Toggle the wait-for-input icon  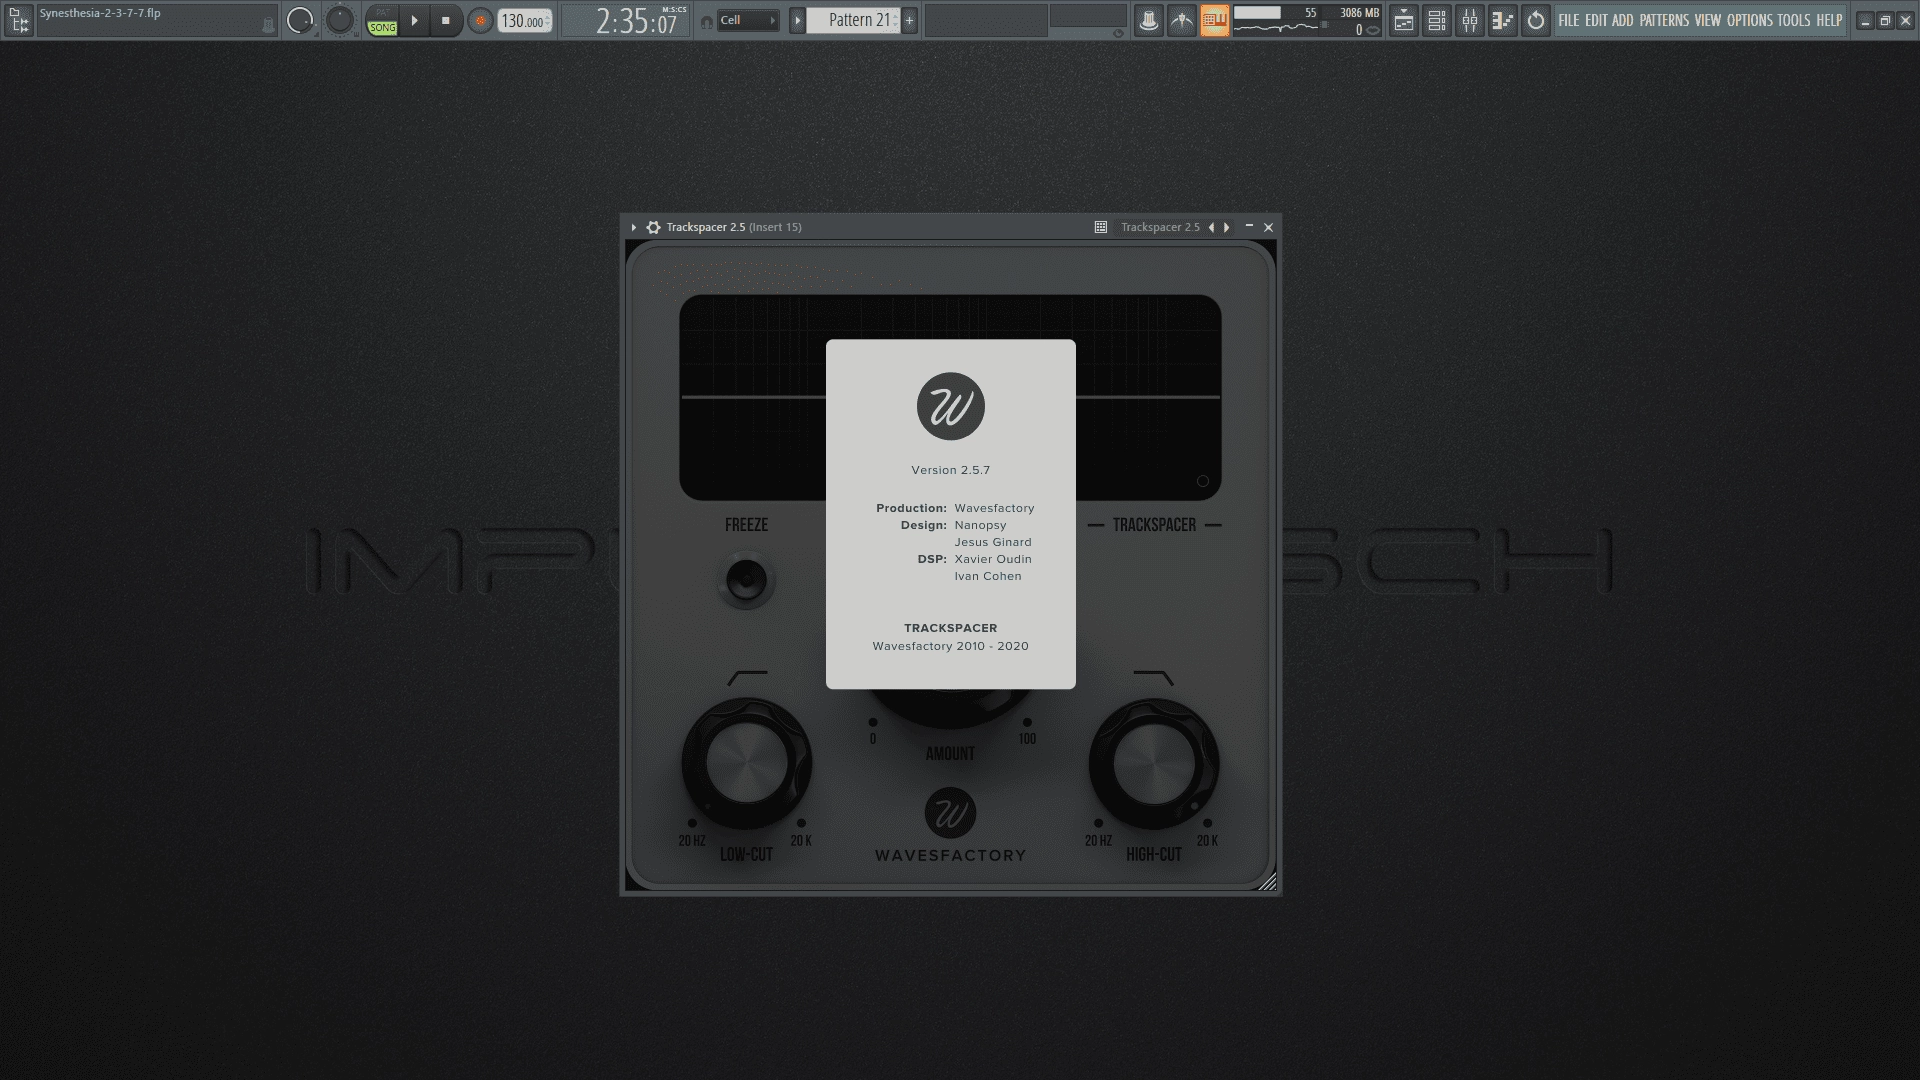pyautogui.click(x=1182, y=20)
